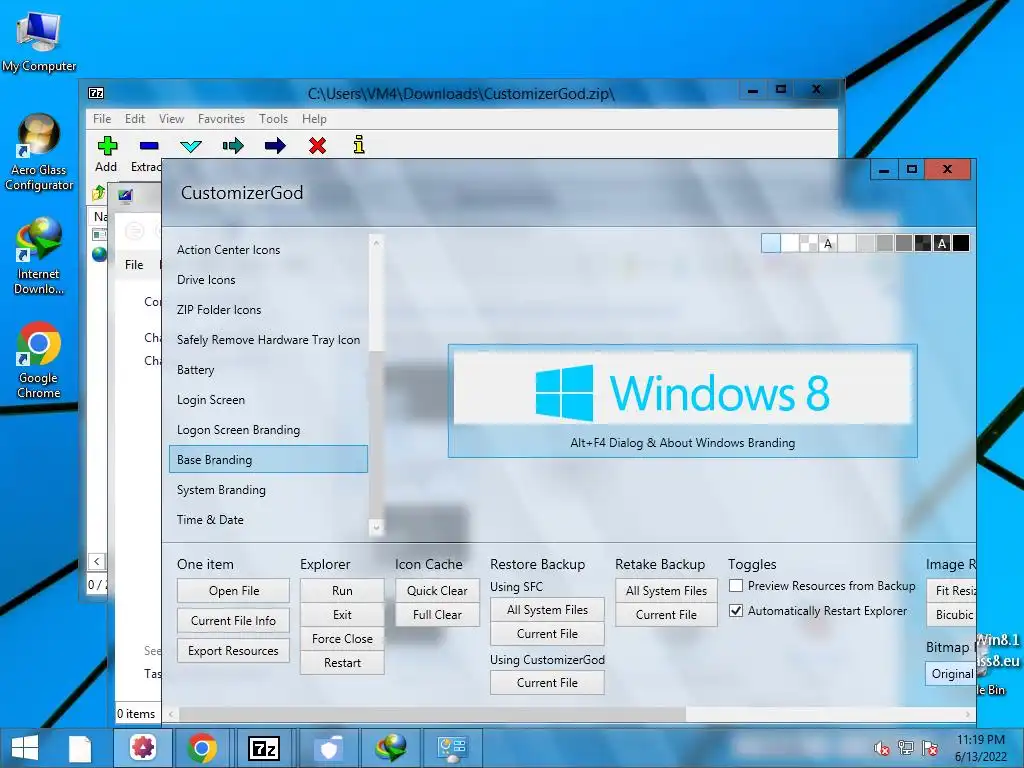1024x768 pixels.
Task: Open the Edit menu in 7-Zip
Action: tap(135, 119)
